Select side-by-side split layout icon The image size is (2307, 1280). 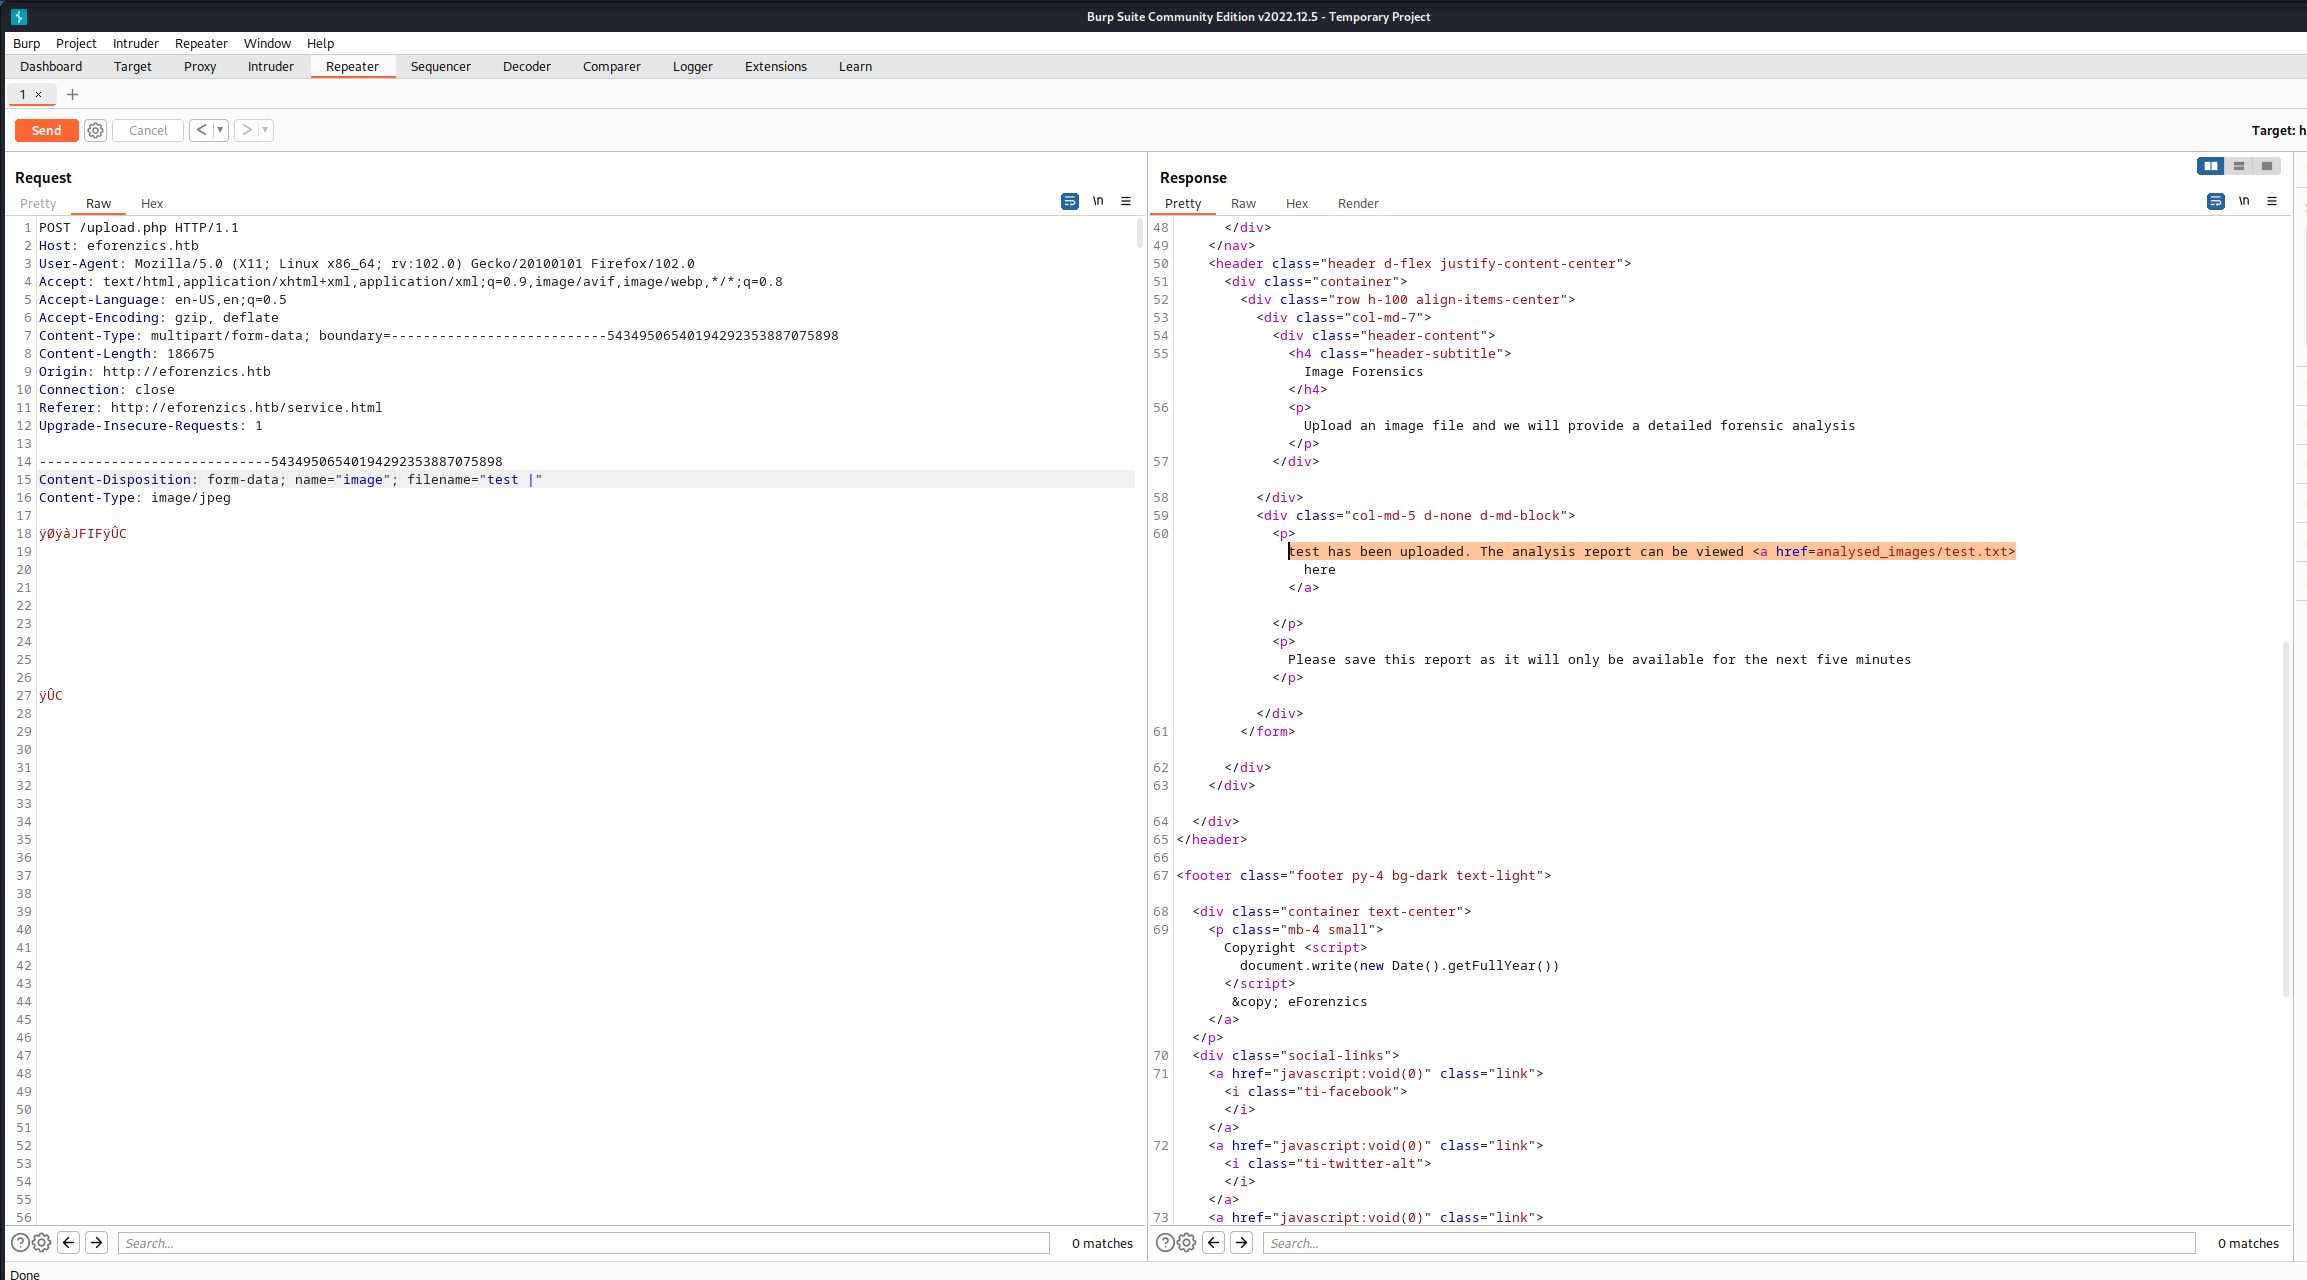point(2210,166)
